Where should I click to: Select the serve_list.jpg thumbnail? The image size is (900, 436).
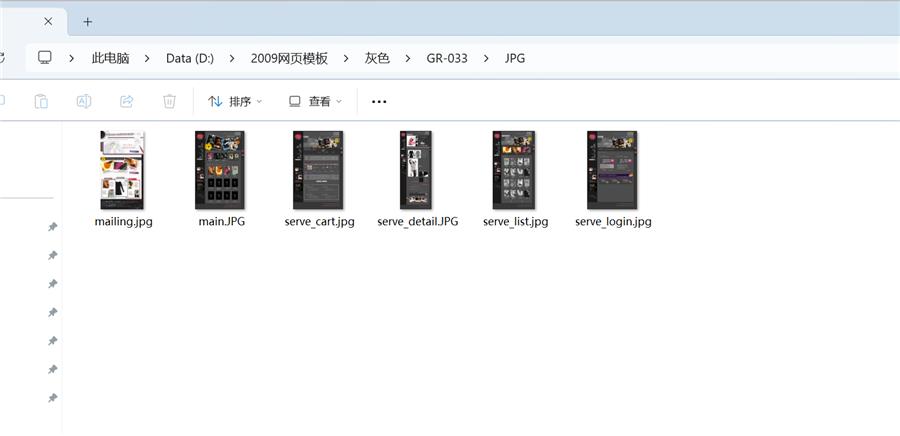point(514,170)
